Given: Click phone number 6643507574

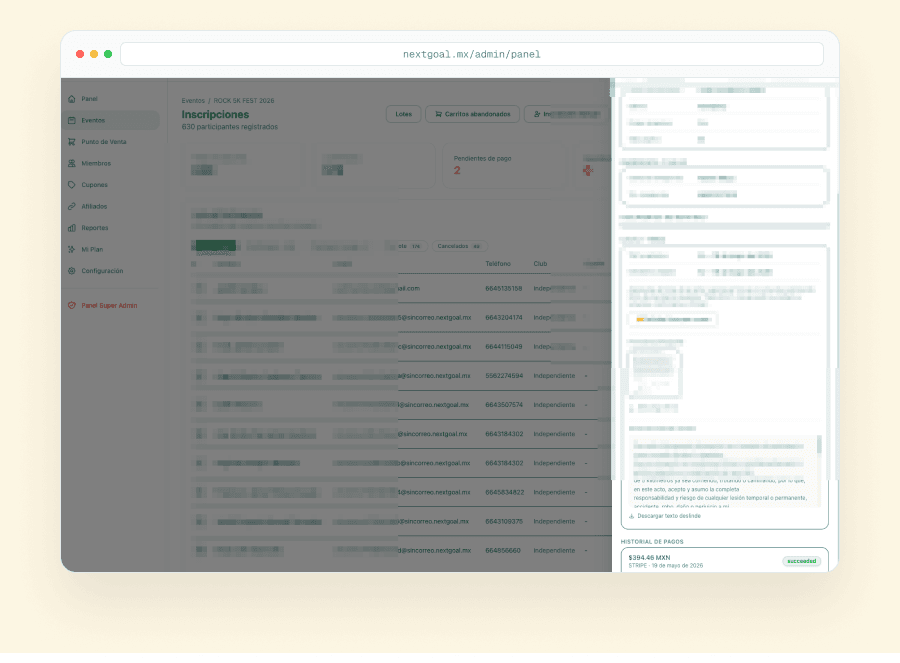Looking at the screenshot, I should tap(504, 405).
